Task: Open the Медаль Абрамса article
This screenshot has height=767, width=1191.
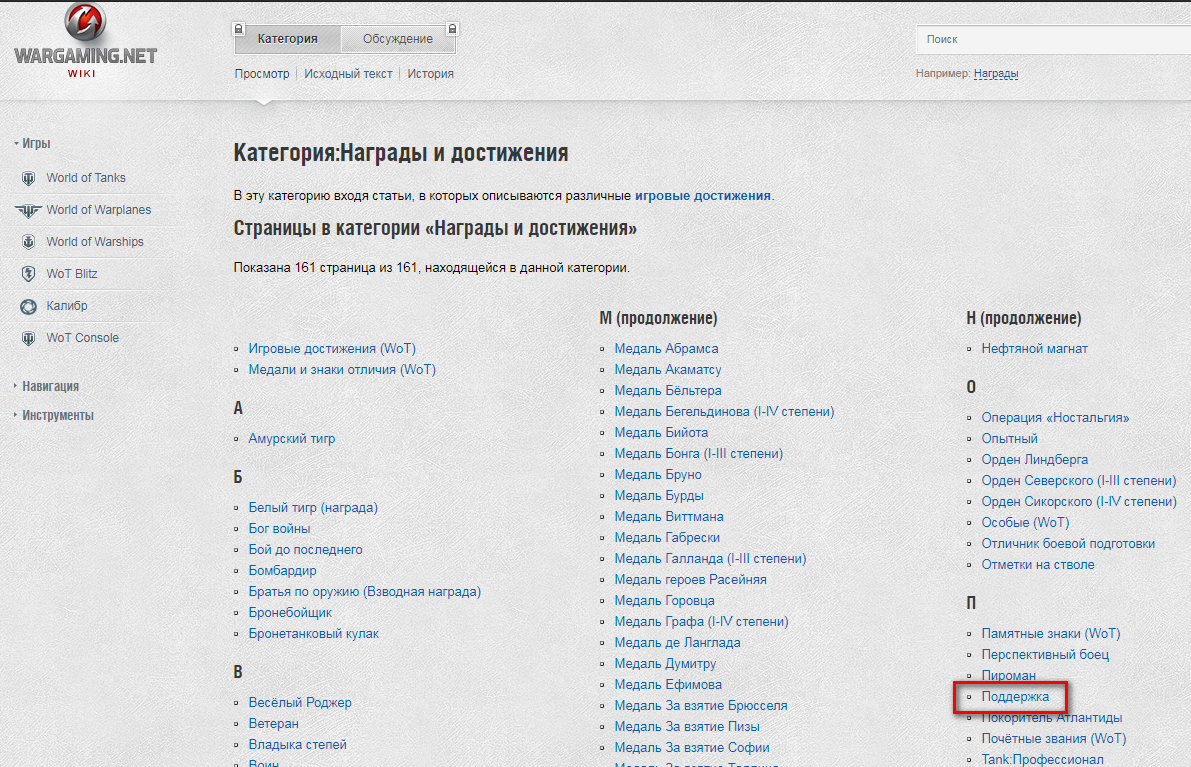Action: 666,349
